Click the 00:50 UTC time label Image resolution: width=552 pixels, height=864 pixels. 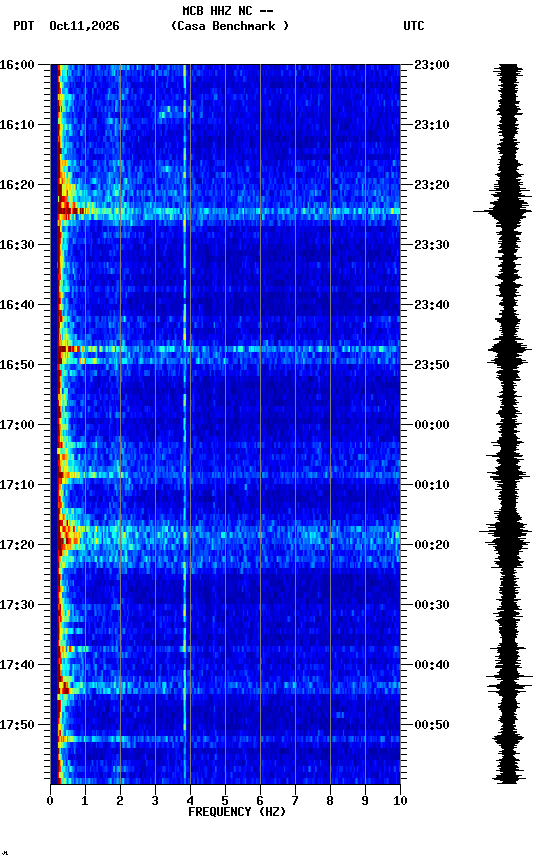click(432, 726)
